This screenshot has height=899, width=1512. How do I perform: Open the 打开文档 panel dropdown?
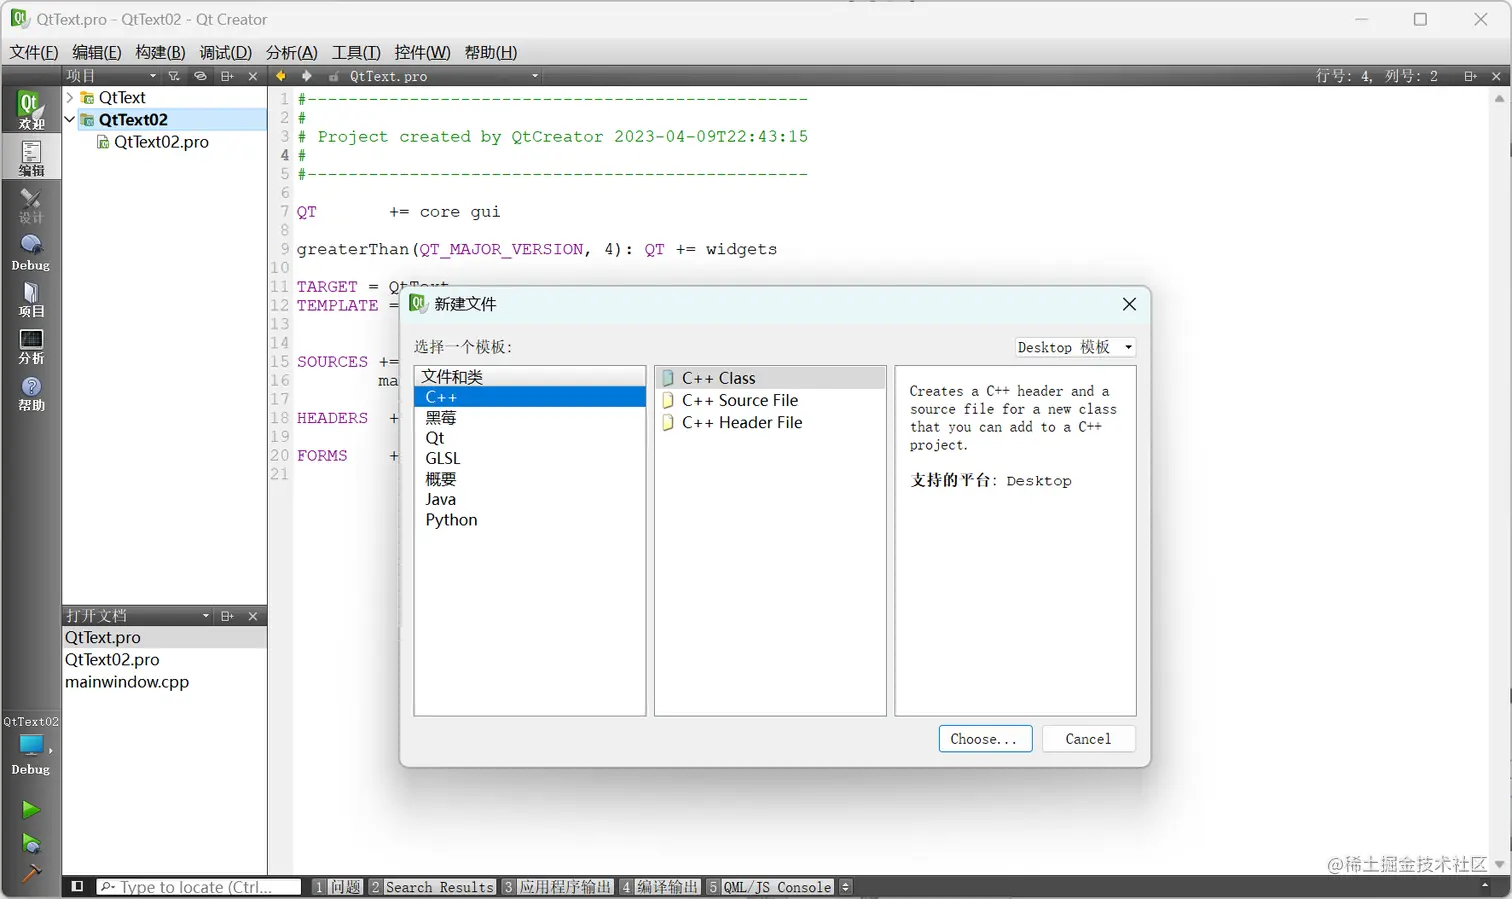click(x=138, y=616)
